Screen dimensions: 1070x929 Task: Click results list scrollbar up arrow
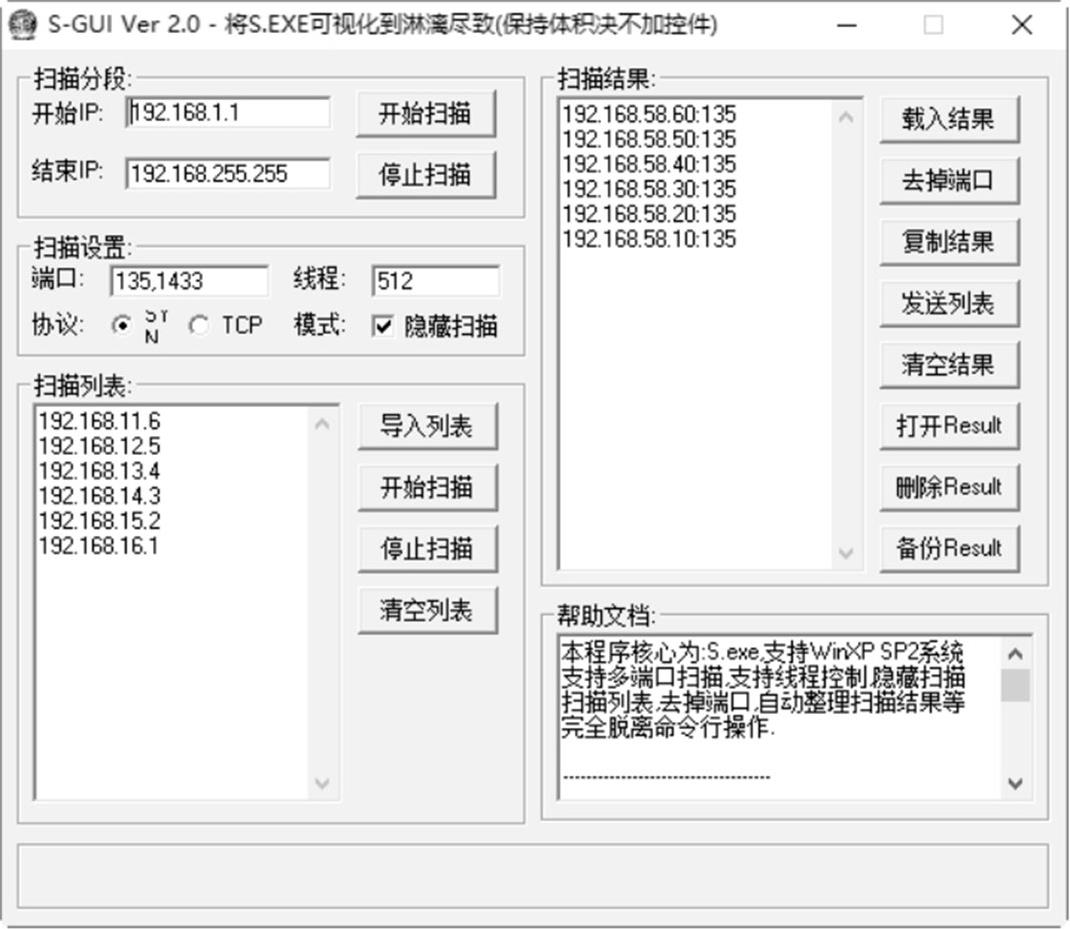pos(846,117)
